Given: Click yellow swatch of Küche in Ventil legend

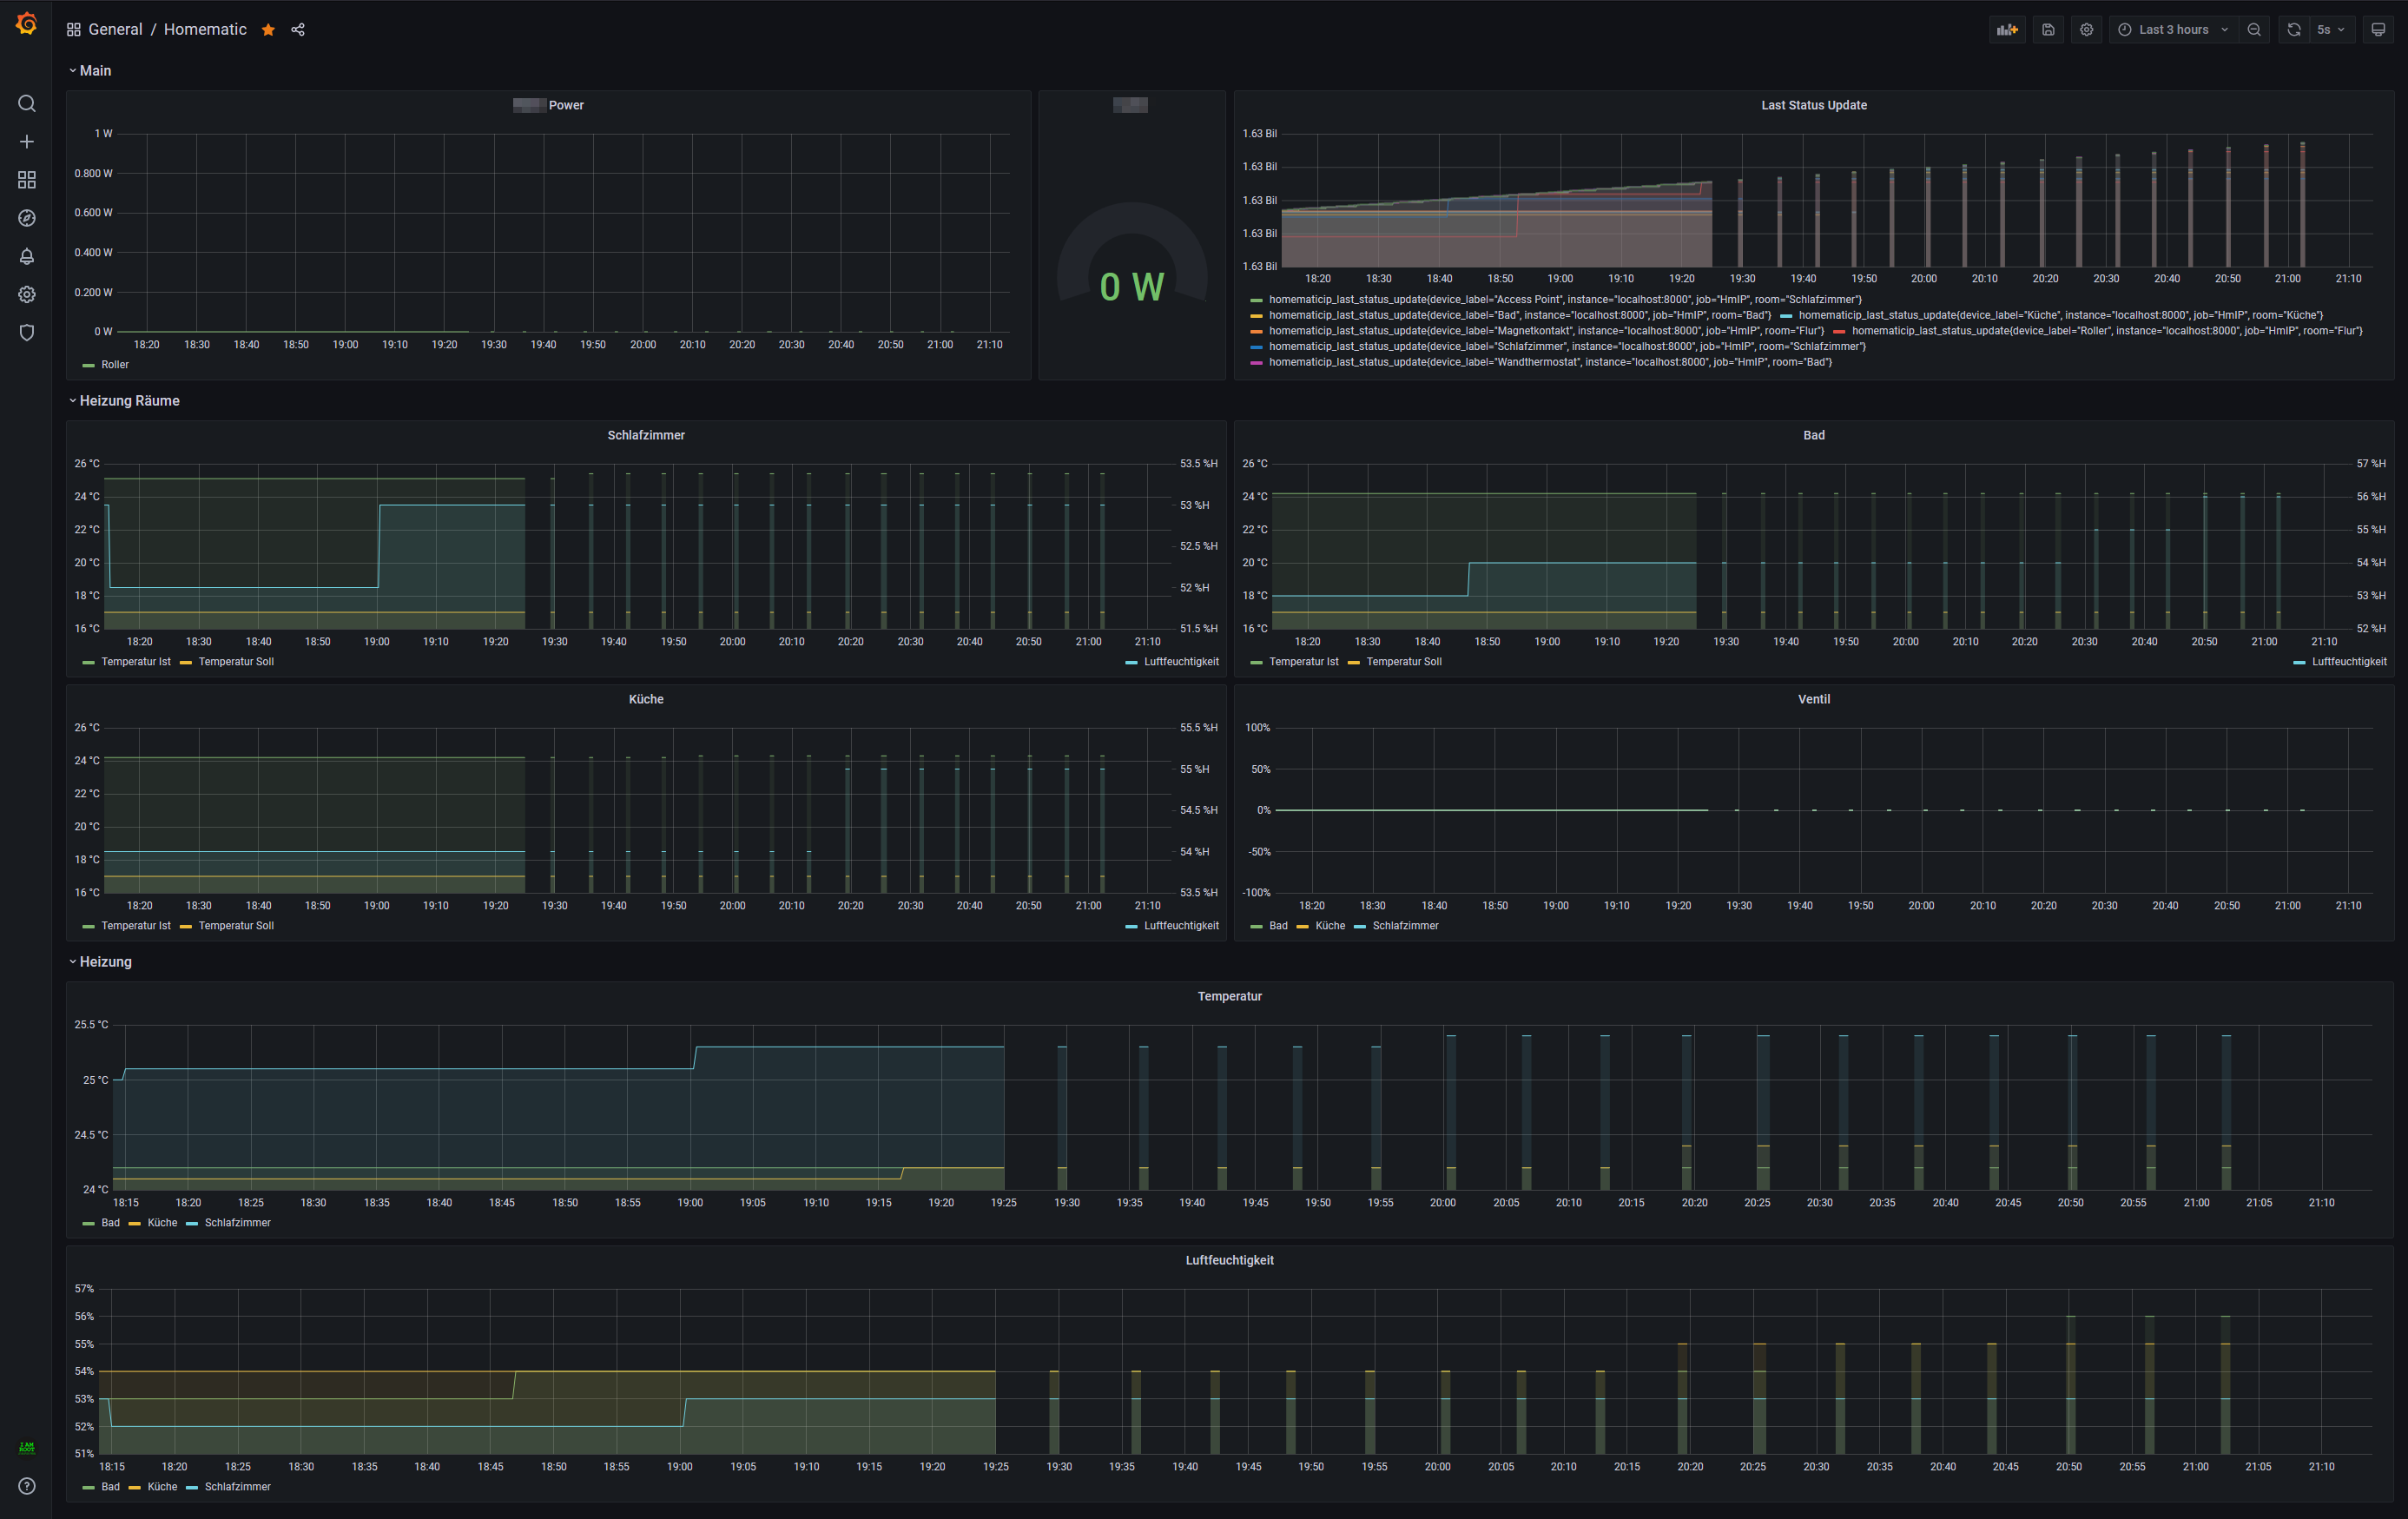Looking at the screenshot, I should (1302, 927).
